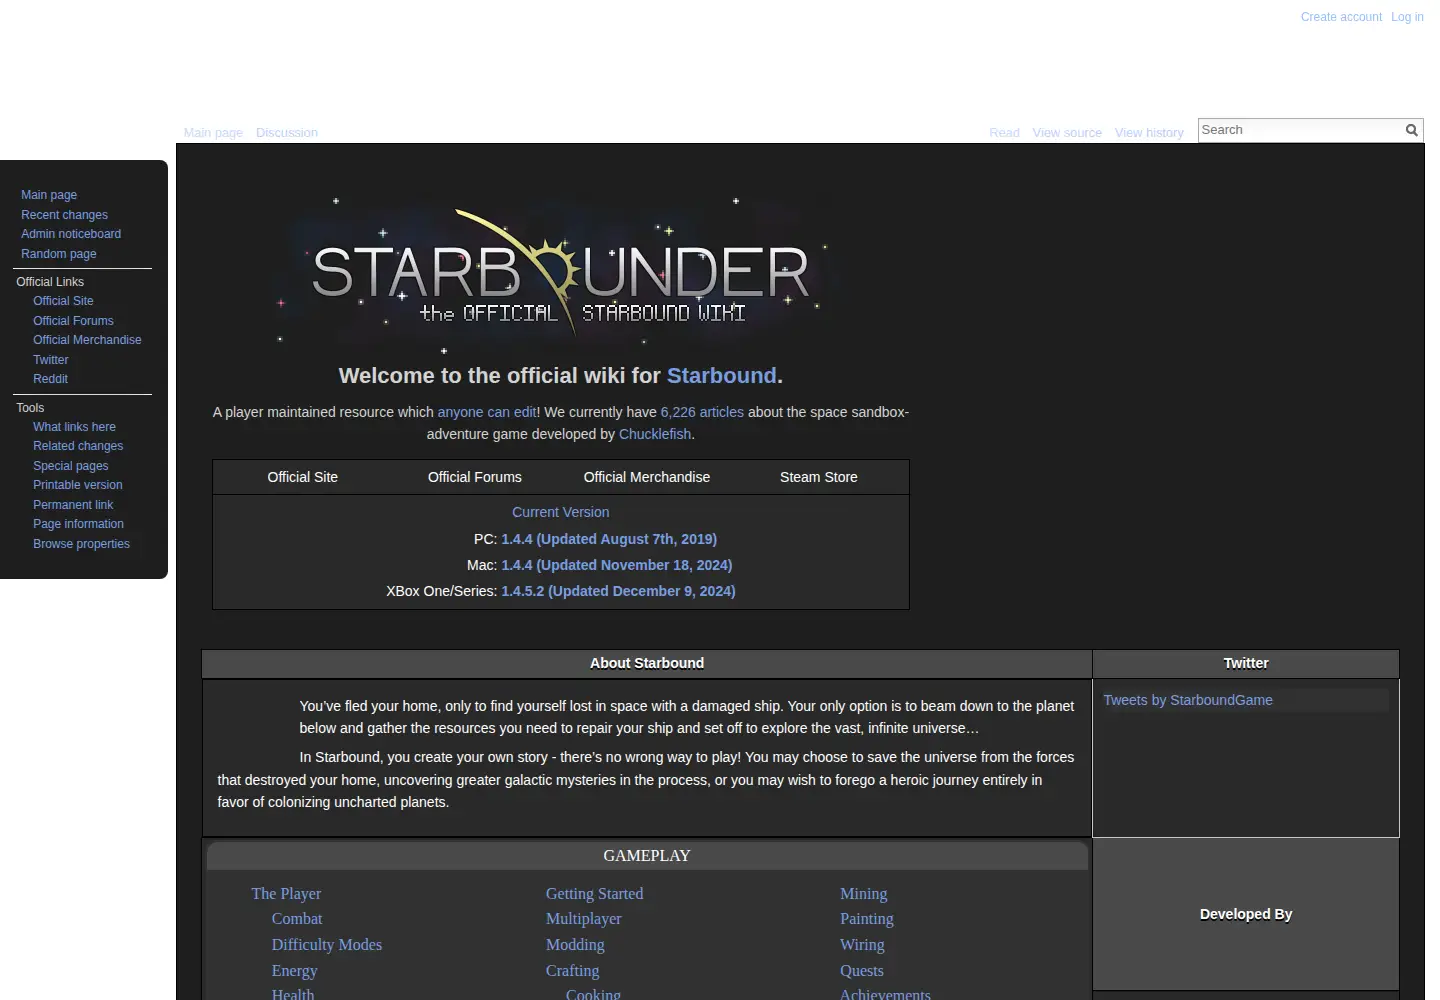Viewport: 1440px width, 1000px height.
Task: Open the View history tab
Action: pos(1149,132)
